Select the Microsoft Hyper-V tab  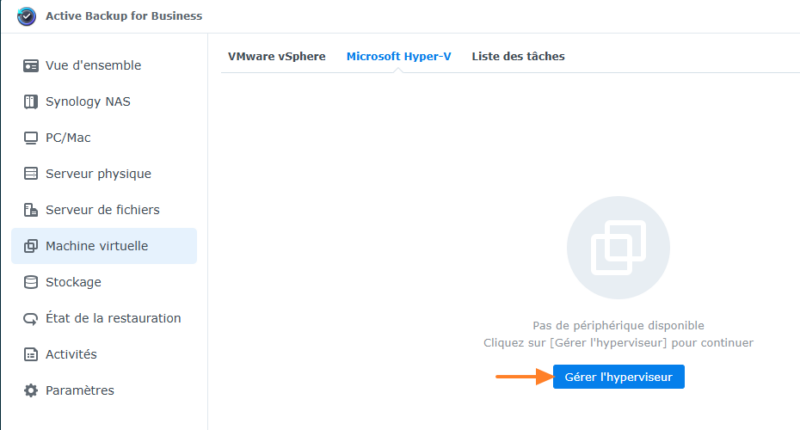(398, 57)
